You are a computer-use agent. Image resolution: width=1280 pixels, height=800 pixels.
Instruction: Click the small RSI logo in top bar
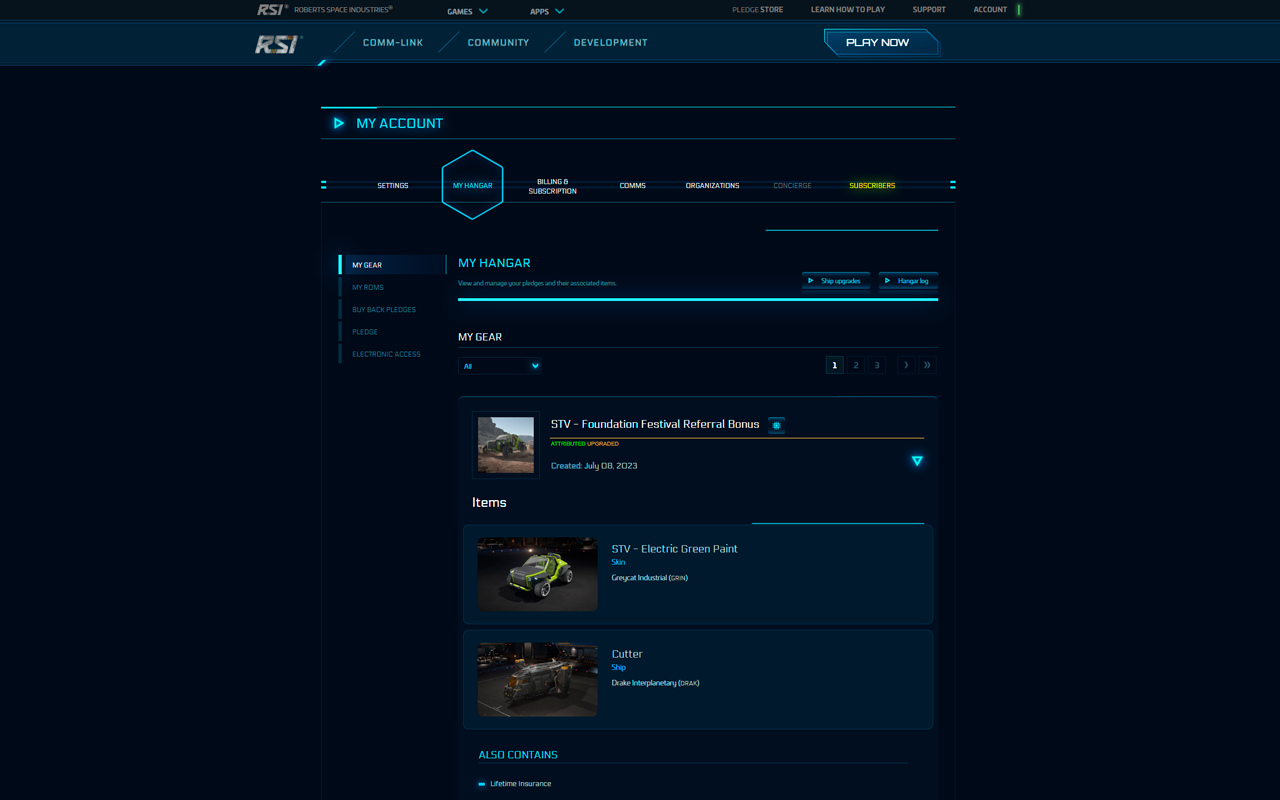(272, 9)
